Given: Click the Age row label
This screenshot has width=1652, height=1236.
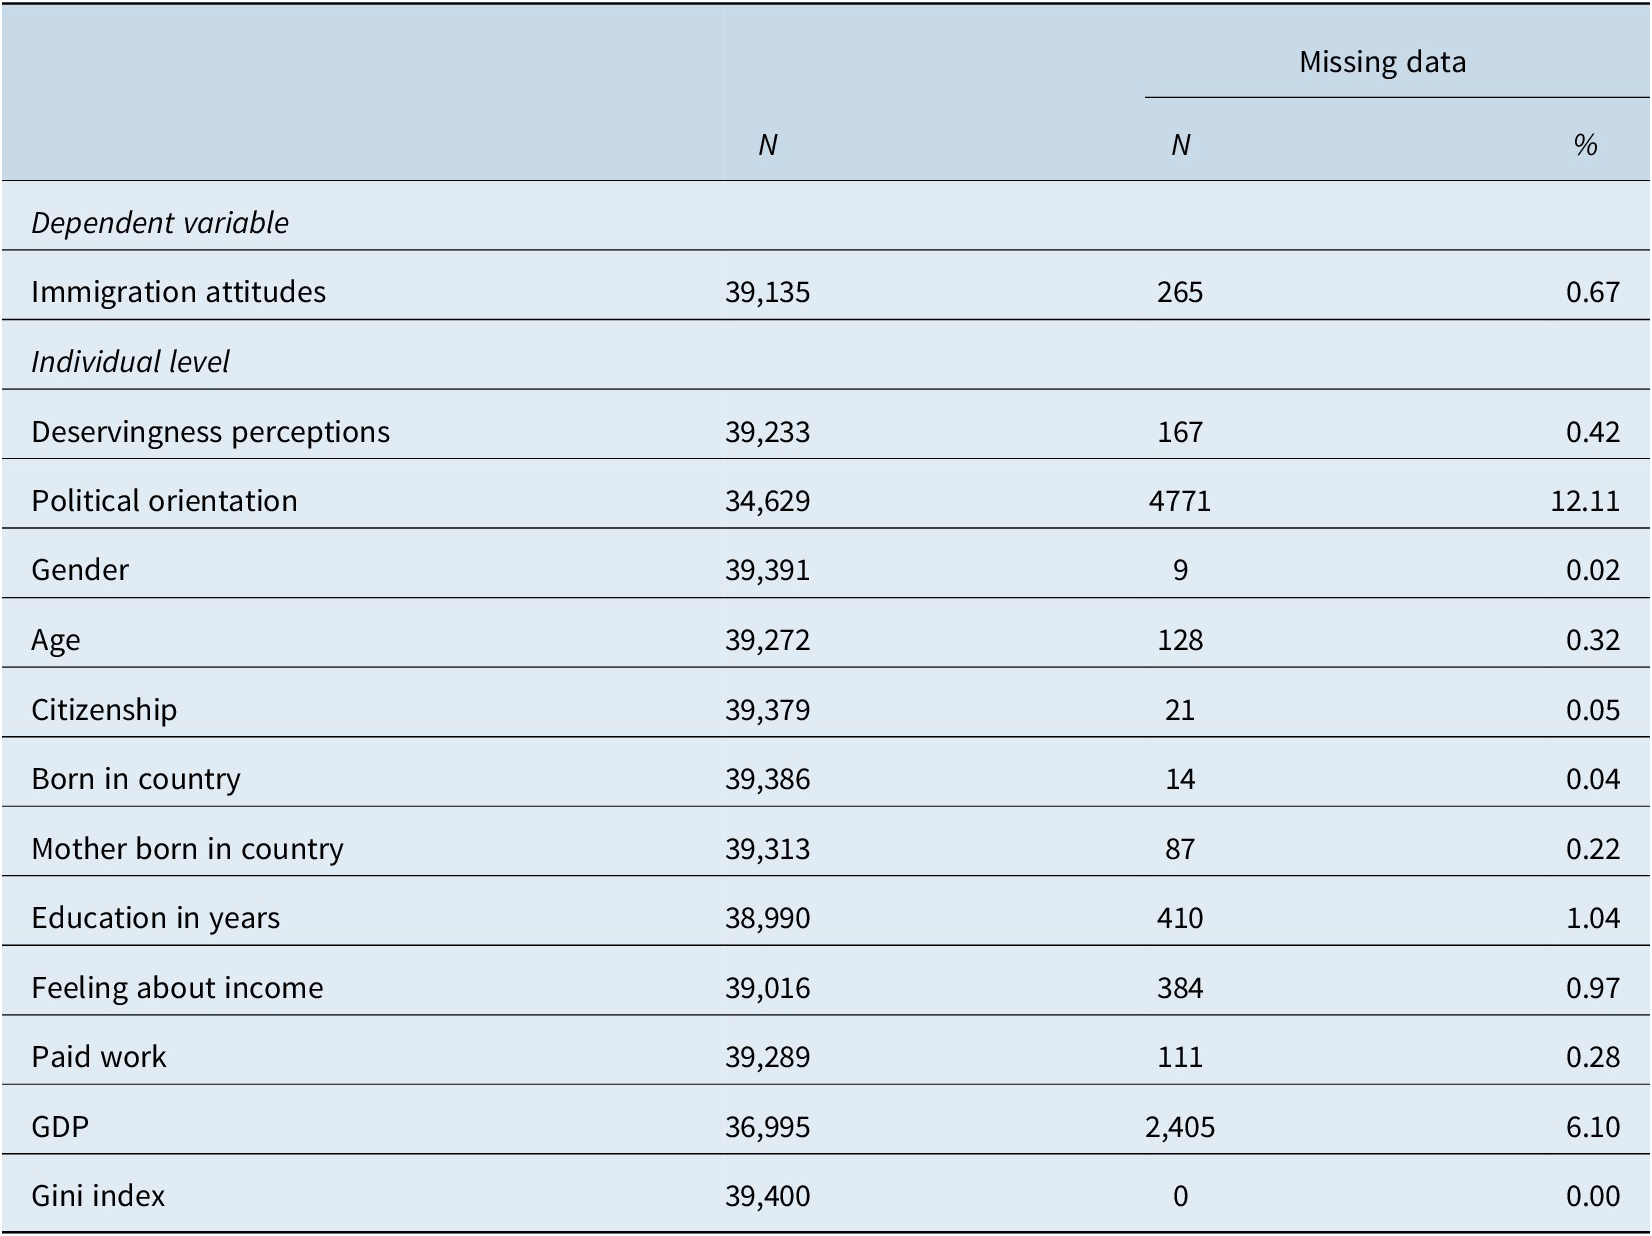Looking at the screenshot, I should 55,639.
